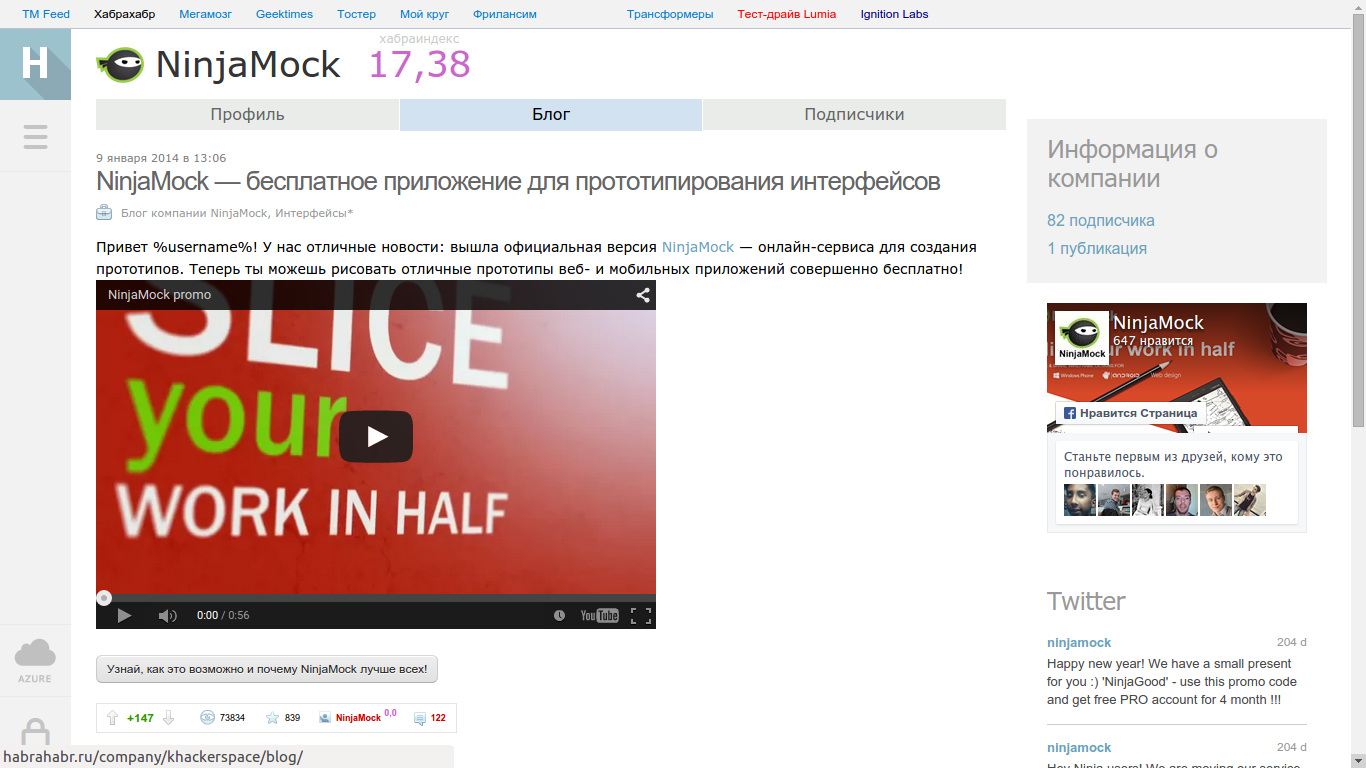Mute the video with the speaker icon

click(x=168, y=615)
